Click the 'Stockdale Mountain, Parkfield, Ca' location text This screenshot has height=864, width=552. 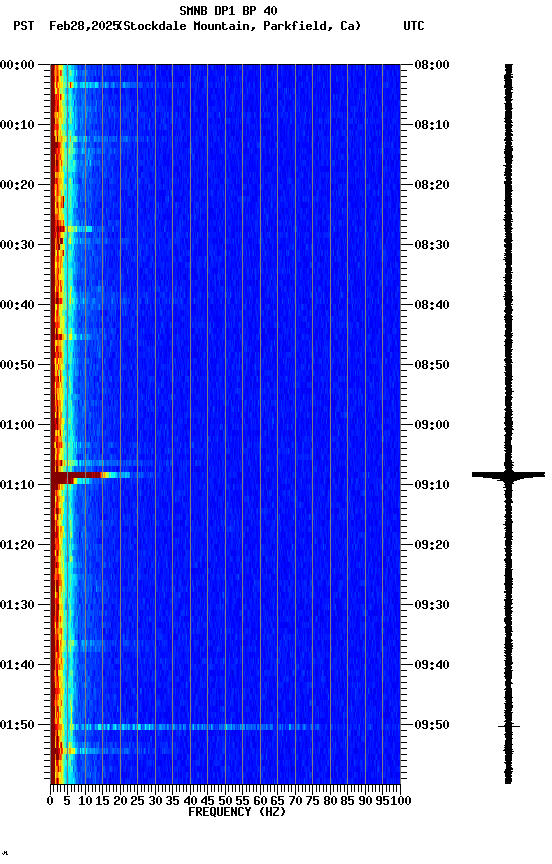[240, 26]
